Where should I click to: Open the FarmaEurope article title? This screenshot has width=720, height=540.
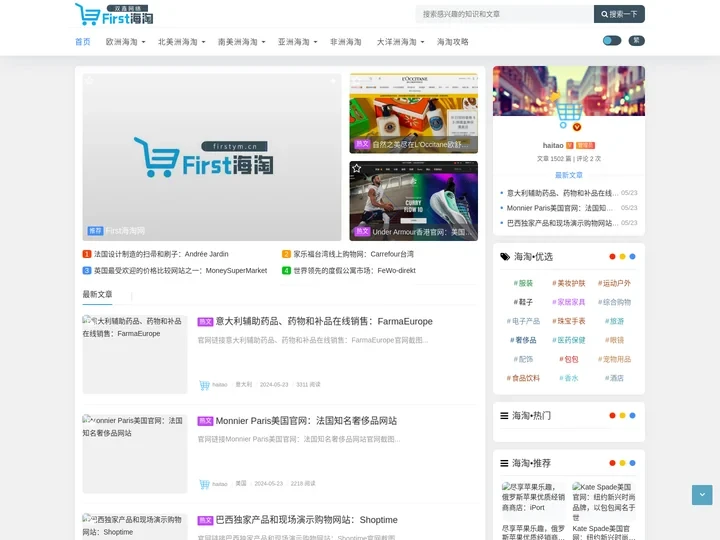324,321
